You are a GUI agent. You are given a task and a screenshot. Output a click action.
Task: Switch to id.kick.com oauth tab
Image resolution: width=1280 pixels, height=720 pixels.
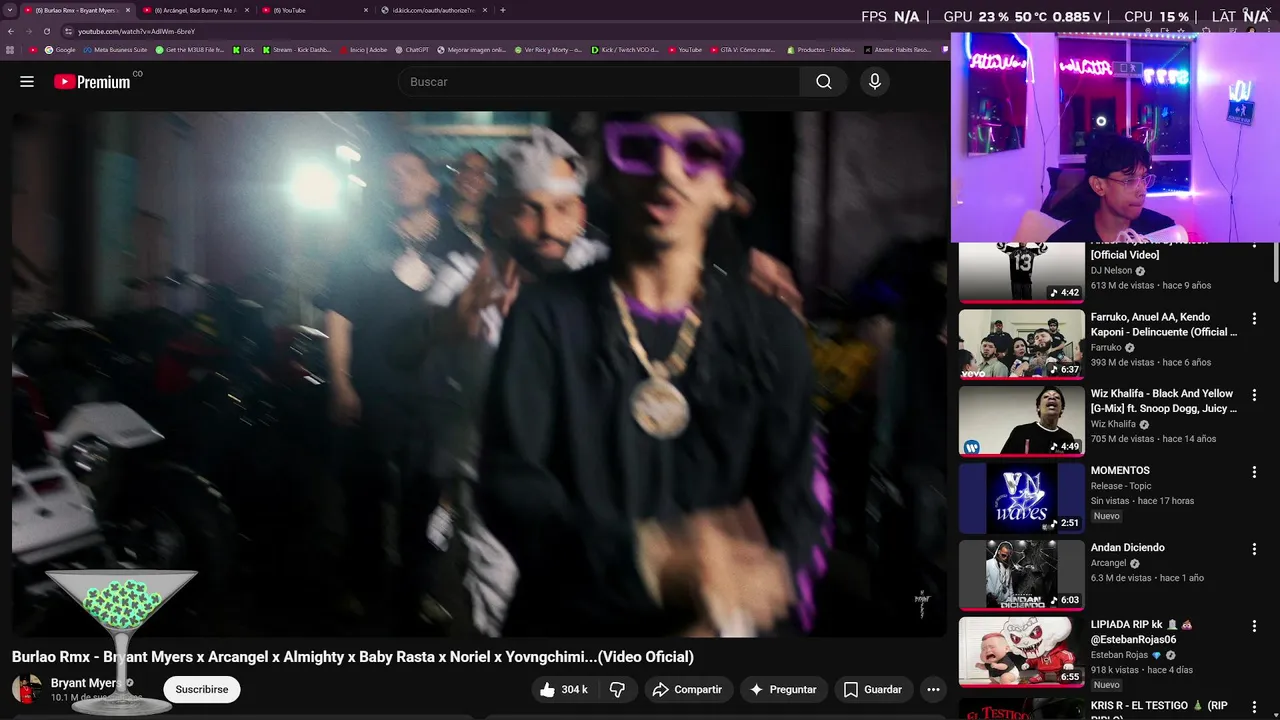tap(434, 10)
